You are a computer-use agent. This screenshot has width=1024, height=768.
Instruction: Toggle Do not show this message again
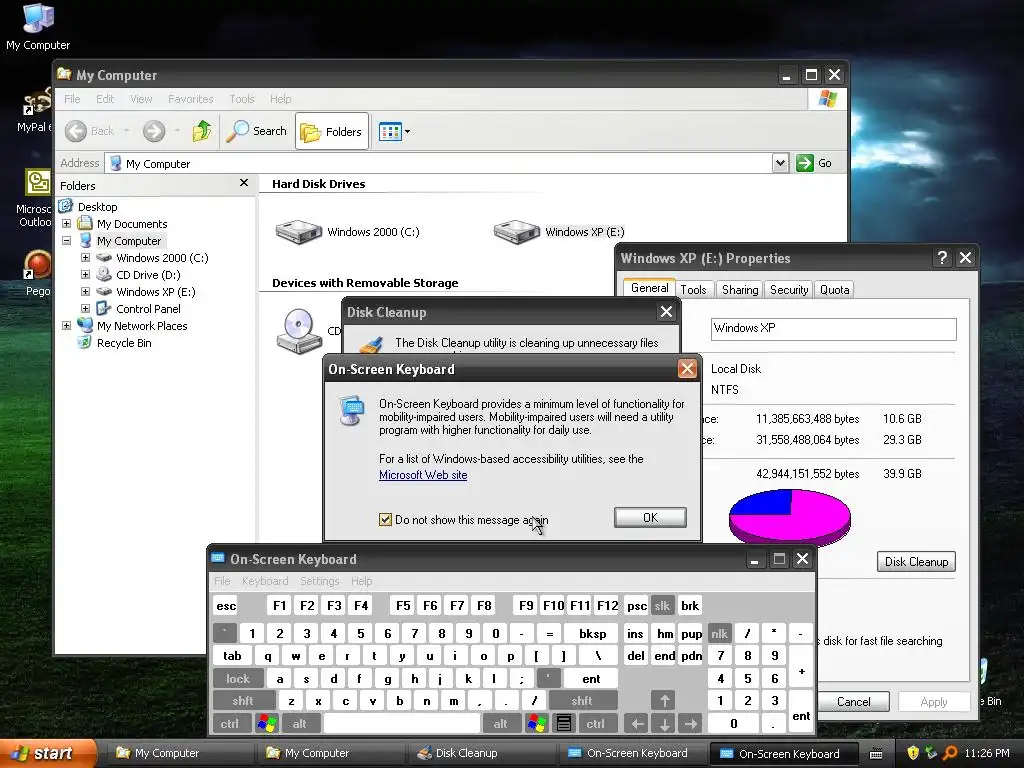(x=385, y=520)
